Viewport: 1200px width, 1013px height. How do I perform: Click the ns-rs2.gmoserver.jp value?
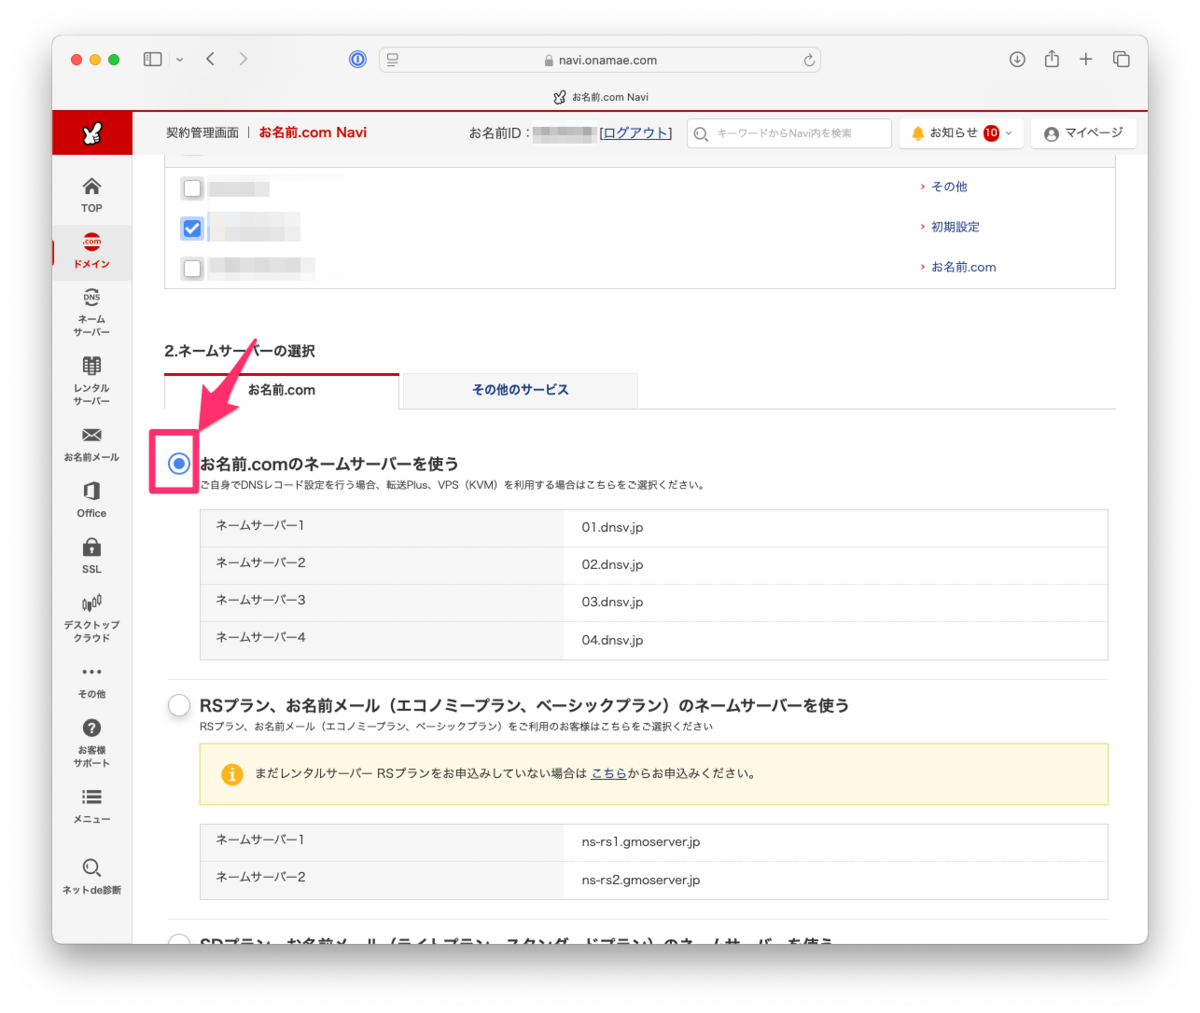[x=641, y=880]
